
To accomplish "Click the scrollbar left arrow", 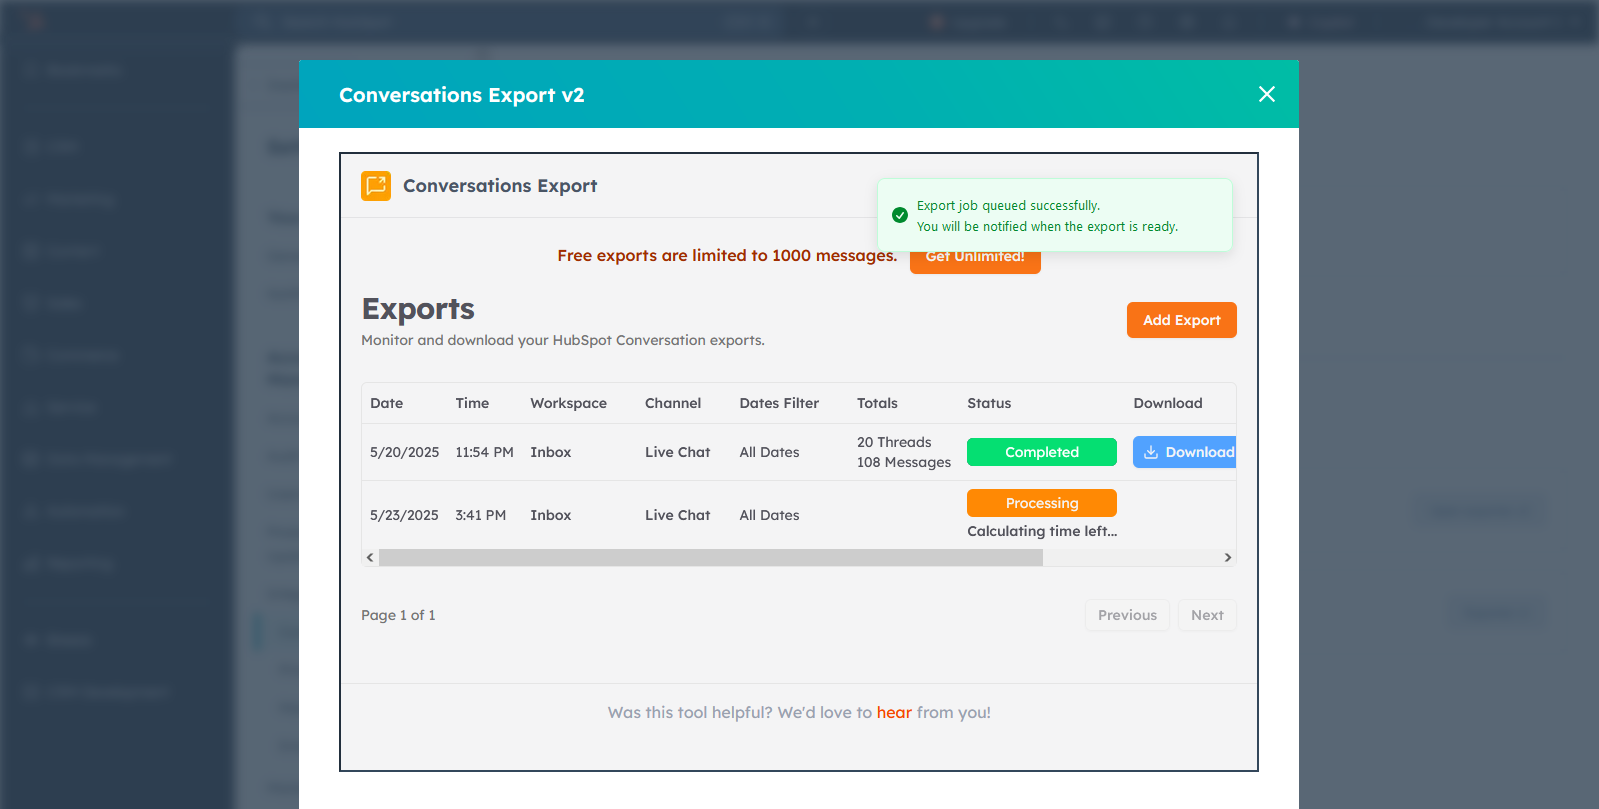I will 370,558.
